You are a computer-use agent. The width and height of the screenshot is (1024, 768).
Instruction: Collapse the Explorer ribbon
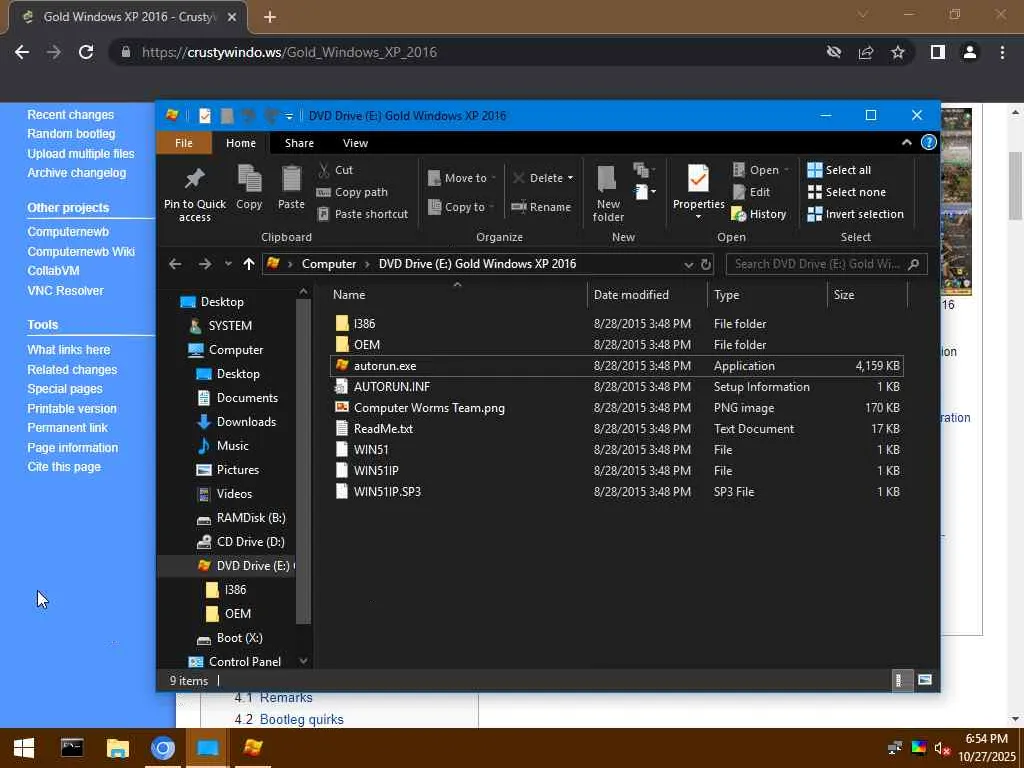pyautogui.click(x=906, y=142)
